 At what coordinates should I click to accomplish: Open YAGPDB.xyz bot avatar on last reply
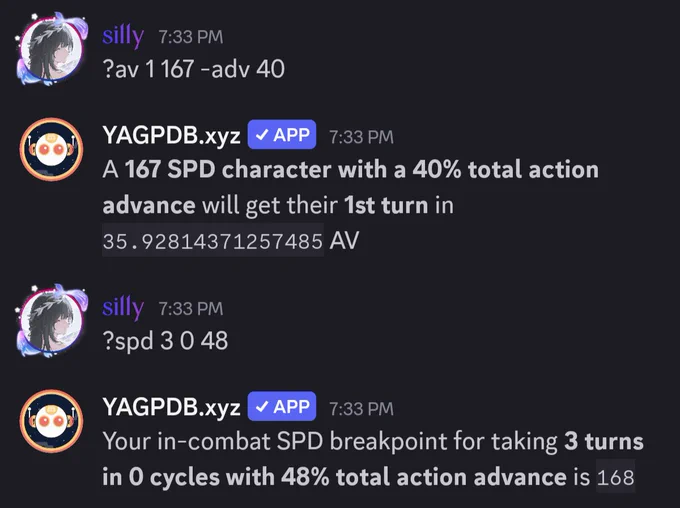click(x=51, y=421)
